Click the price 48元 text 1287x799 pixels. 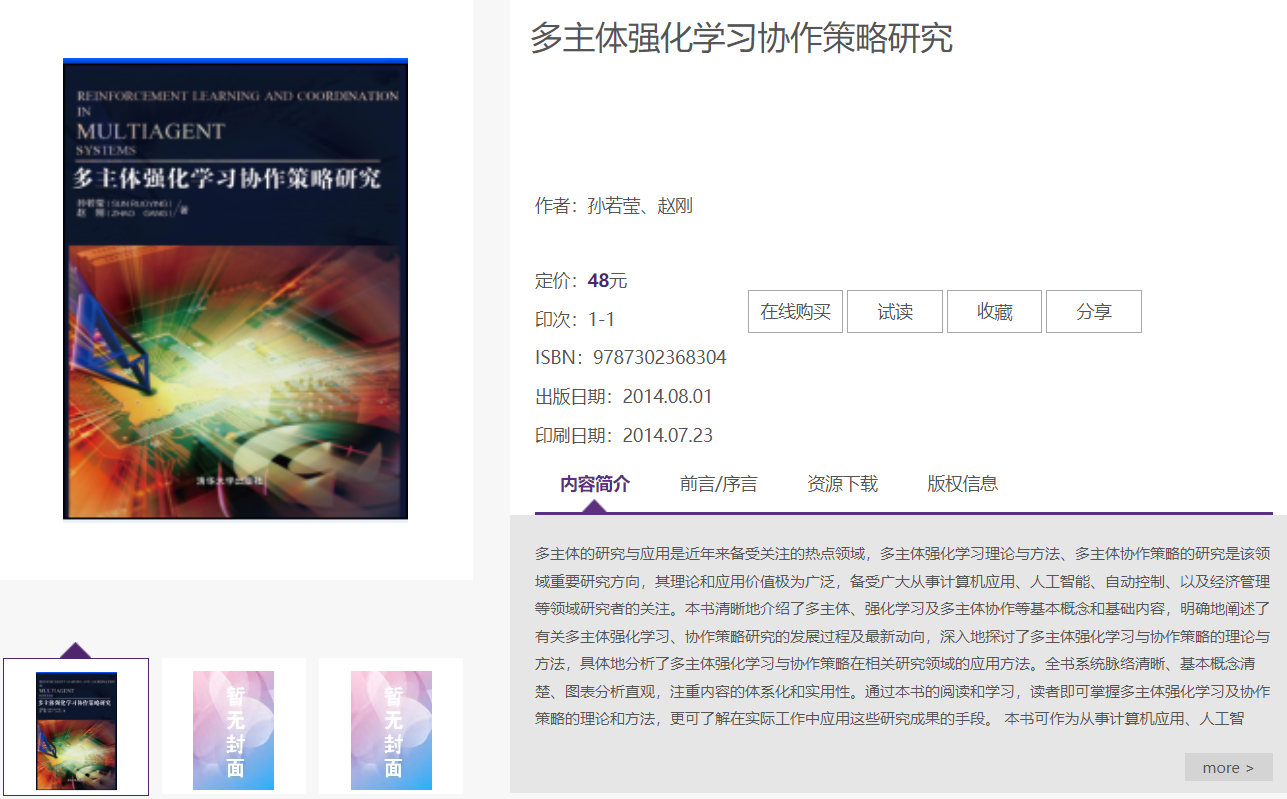coord(608,281)
